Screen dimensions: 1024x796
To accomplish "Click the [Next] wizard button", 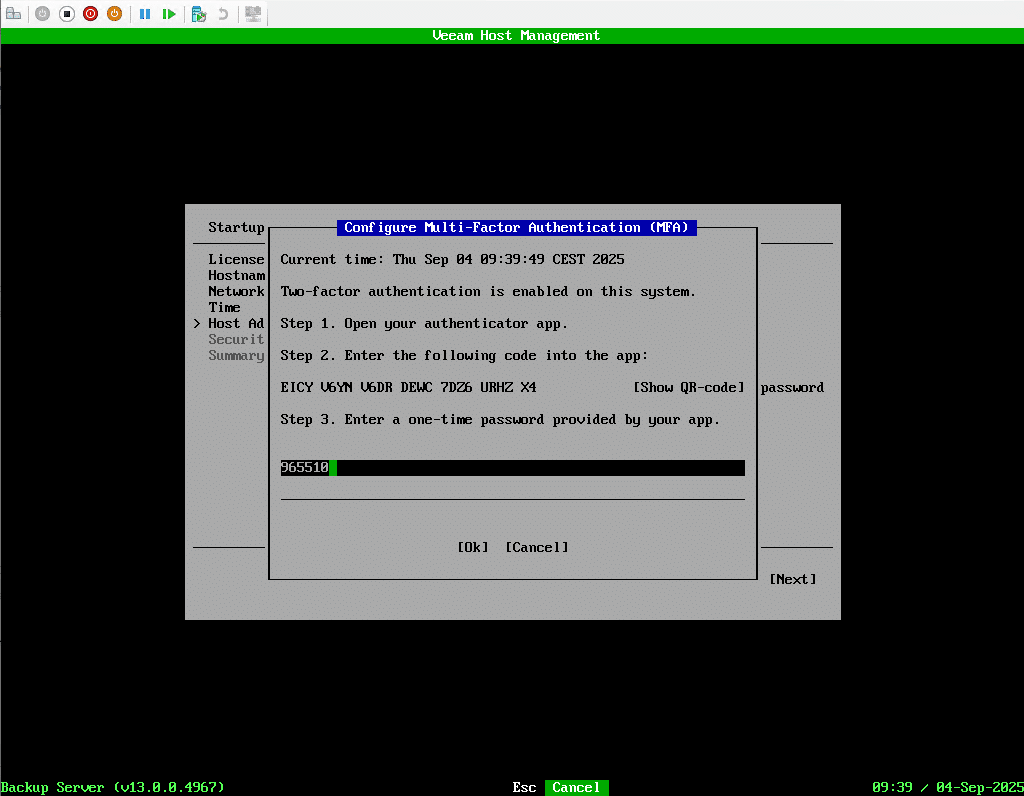I will (x=792, y=579).
